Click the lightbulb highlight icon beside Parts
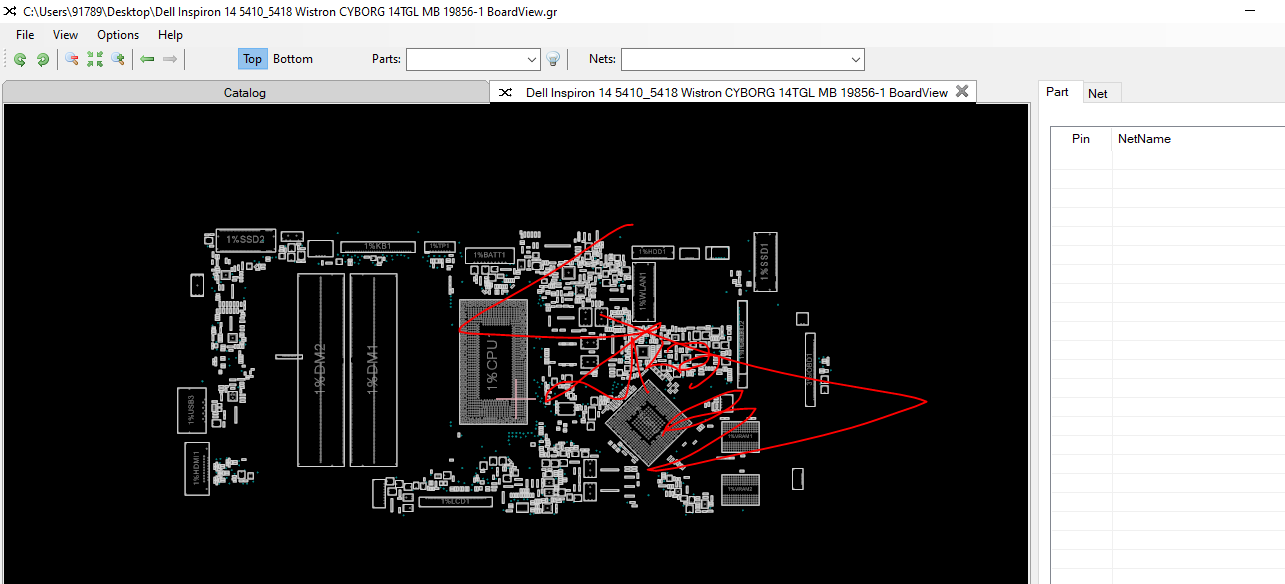The width and height of the screenshot is (1285, 584). tap(553, 59)
